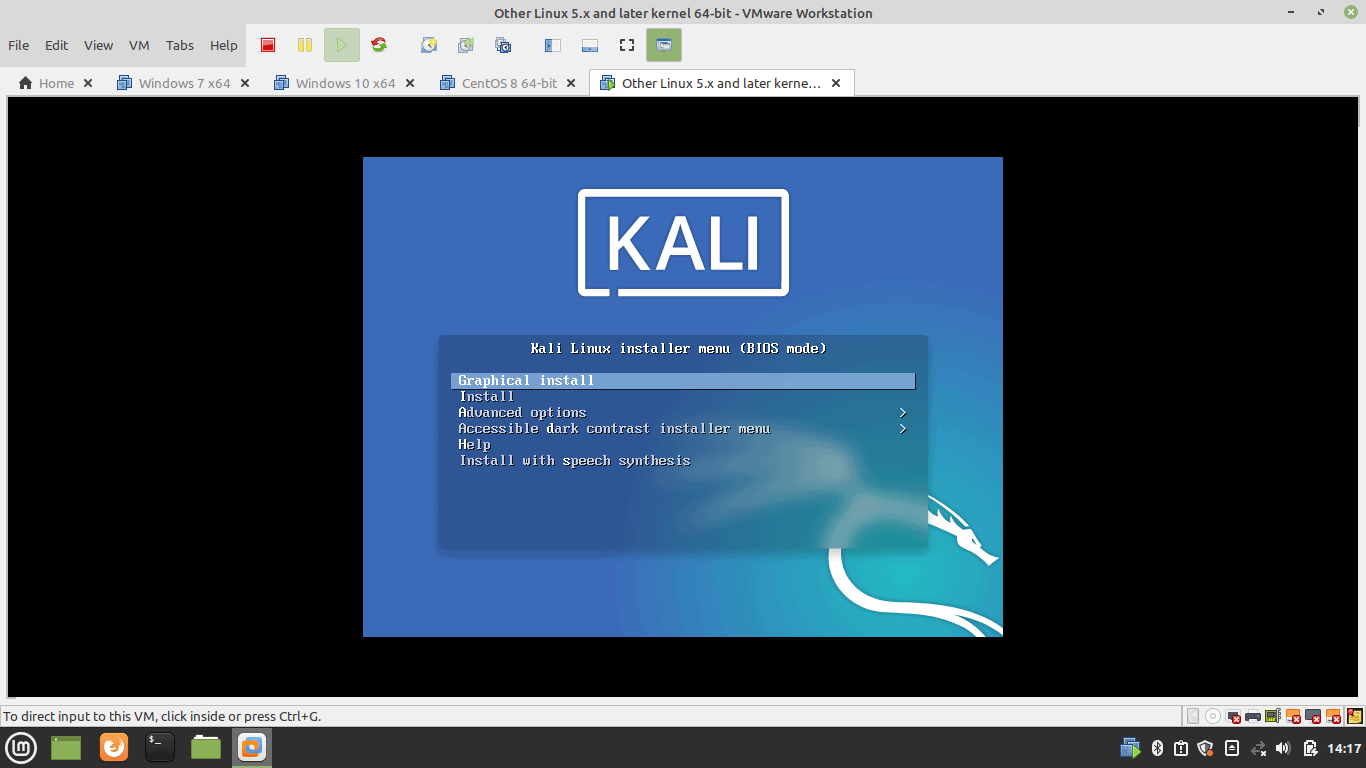The height and width of the screenshot is (768, 1366).
Task: Open the snapshot manager icon
Action: [x=503, y=45]
